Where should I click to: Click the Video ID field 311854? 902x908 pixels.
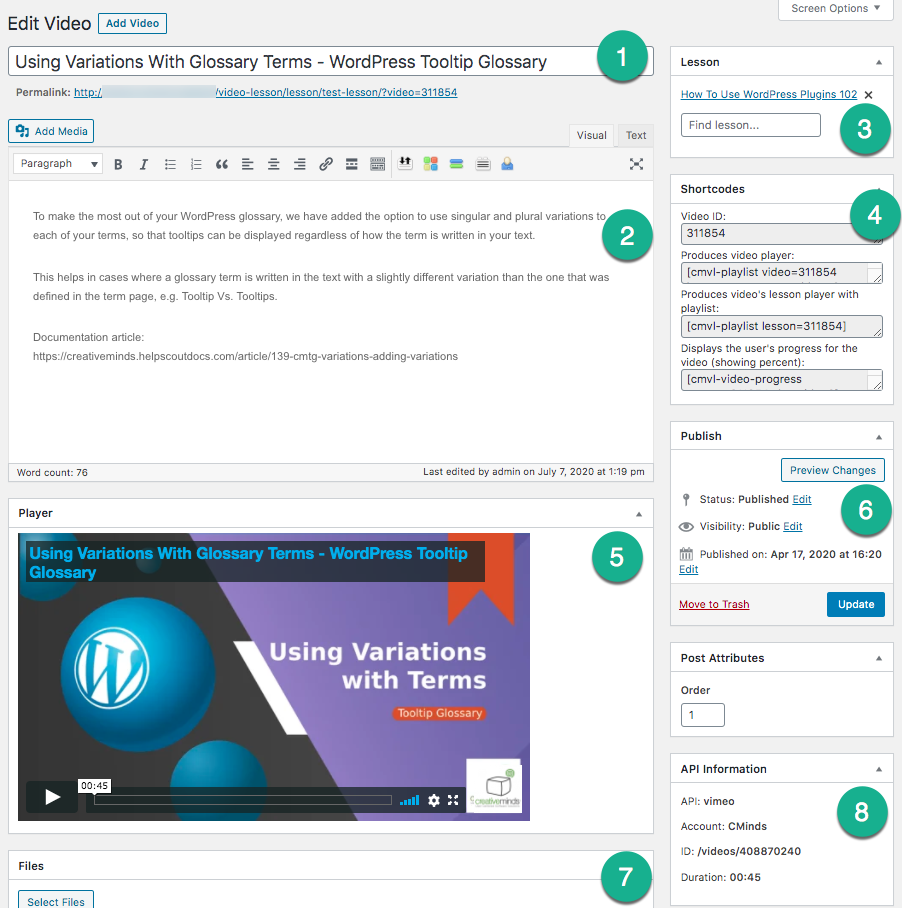(782, 233)
